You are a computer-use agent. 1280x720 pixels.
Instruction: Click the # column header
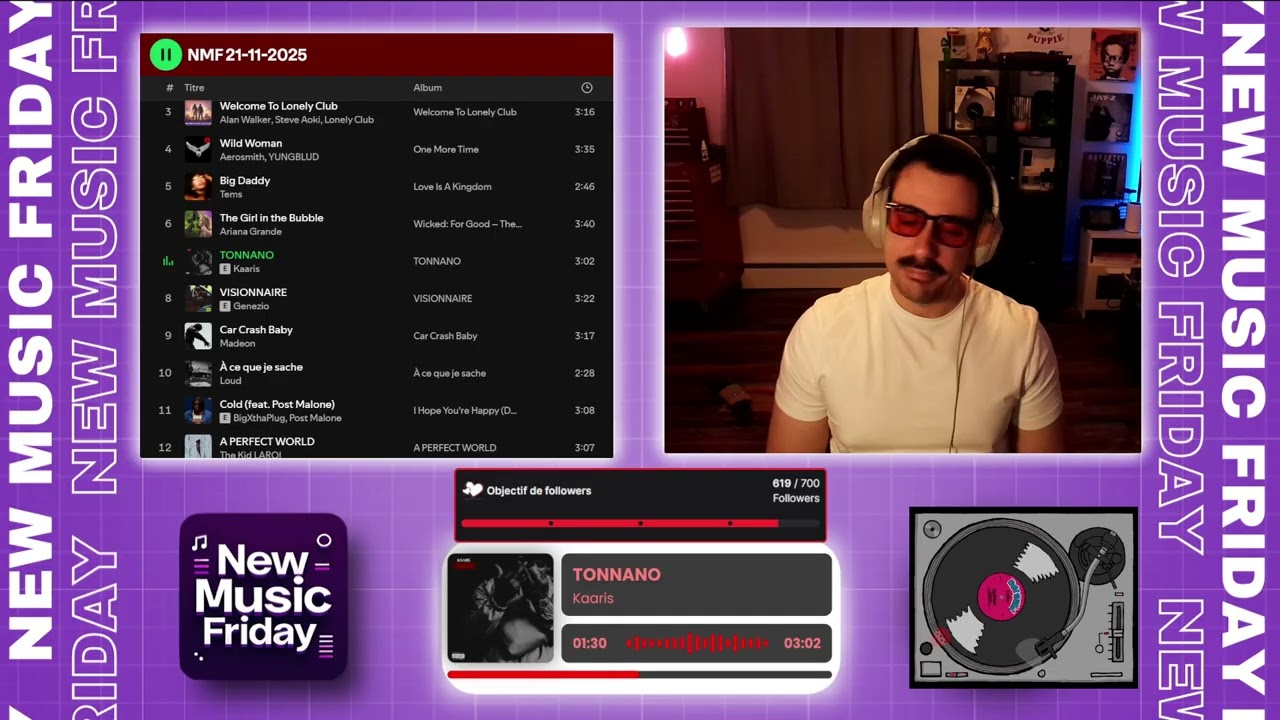point(169,88)
